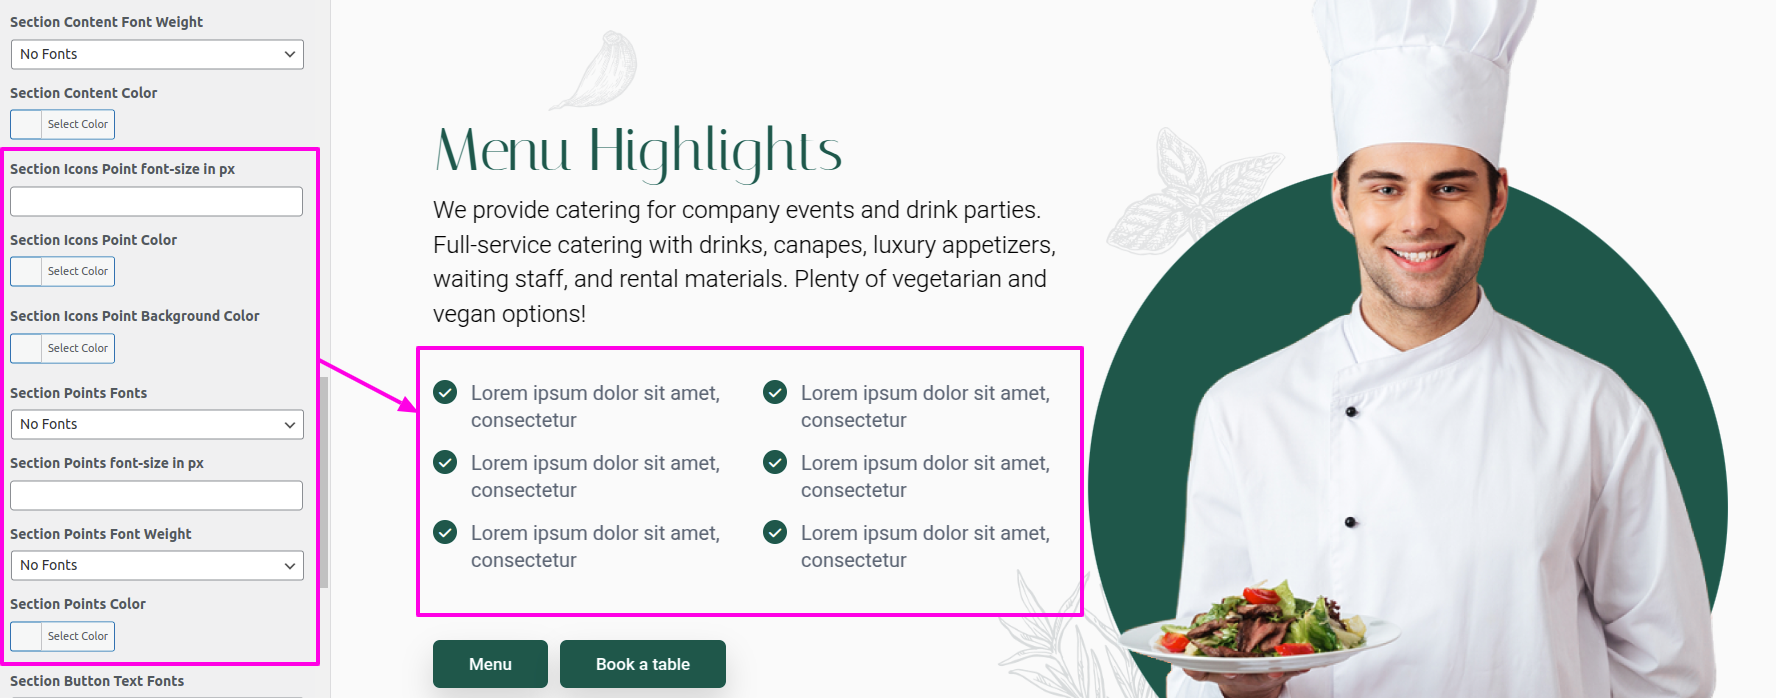Viewport: 1776px width, 698px height.
Task: Click the Book a table button
Action: point(643,664)
